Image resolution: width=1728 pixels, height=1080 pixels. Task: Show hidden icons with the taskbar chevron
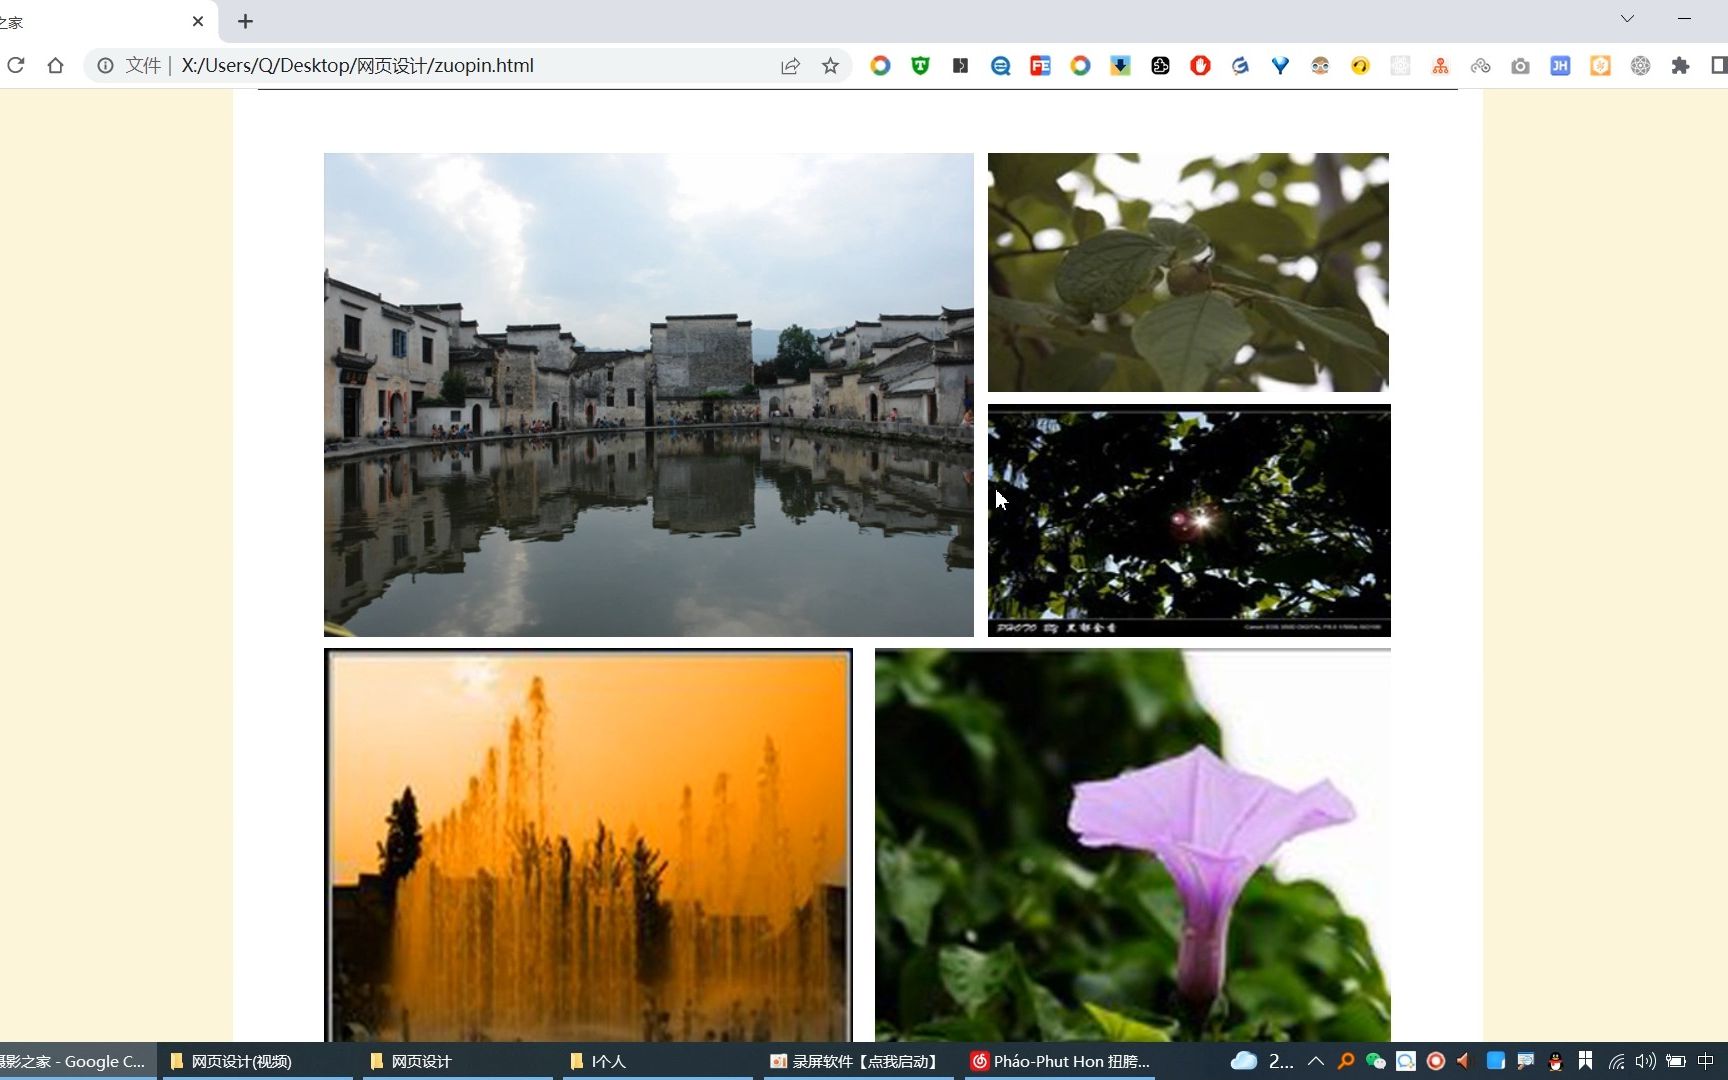click(x=1316, y=1061)
